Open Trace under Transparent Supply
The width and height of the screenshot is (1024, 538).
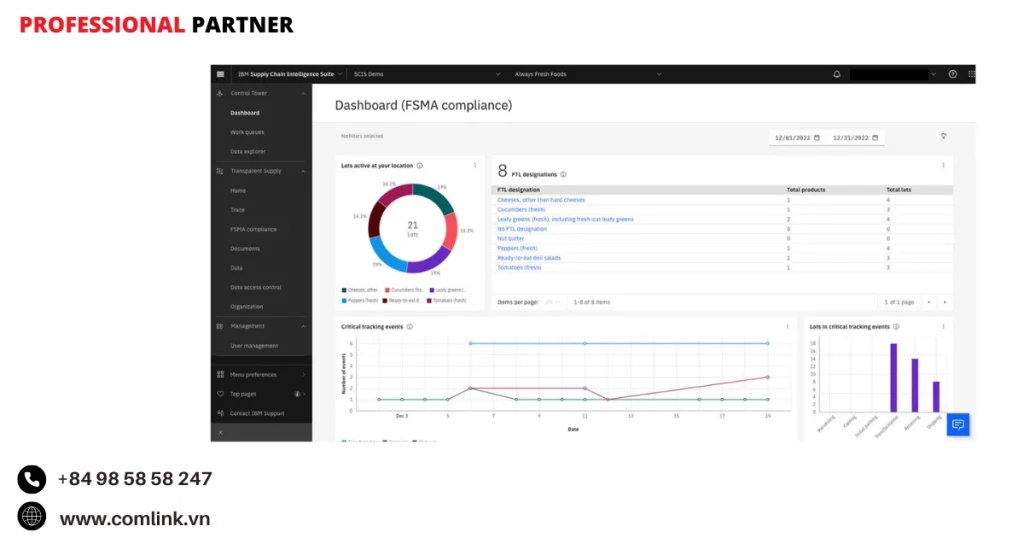(237, 210)
